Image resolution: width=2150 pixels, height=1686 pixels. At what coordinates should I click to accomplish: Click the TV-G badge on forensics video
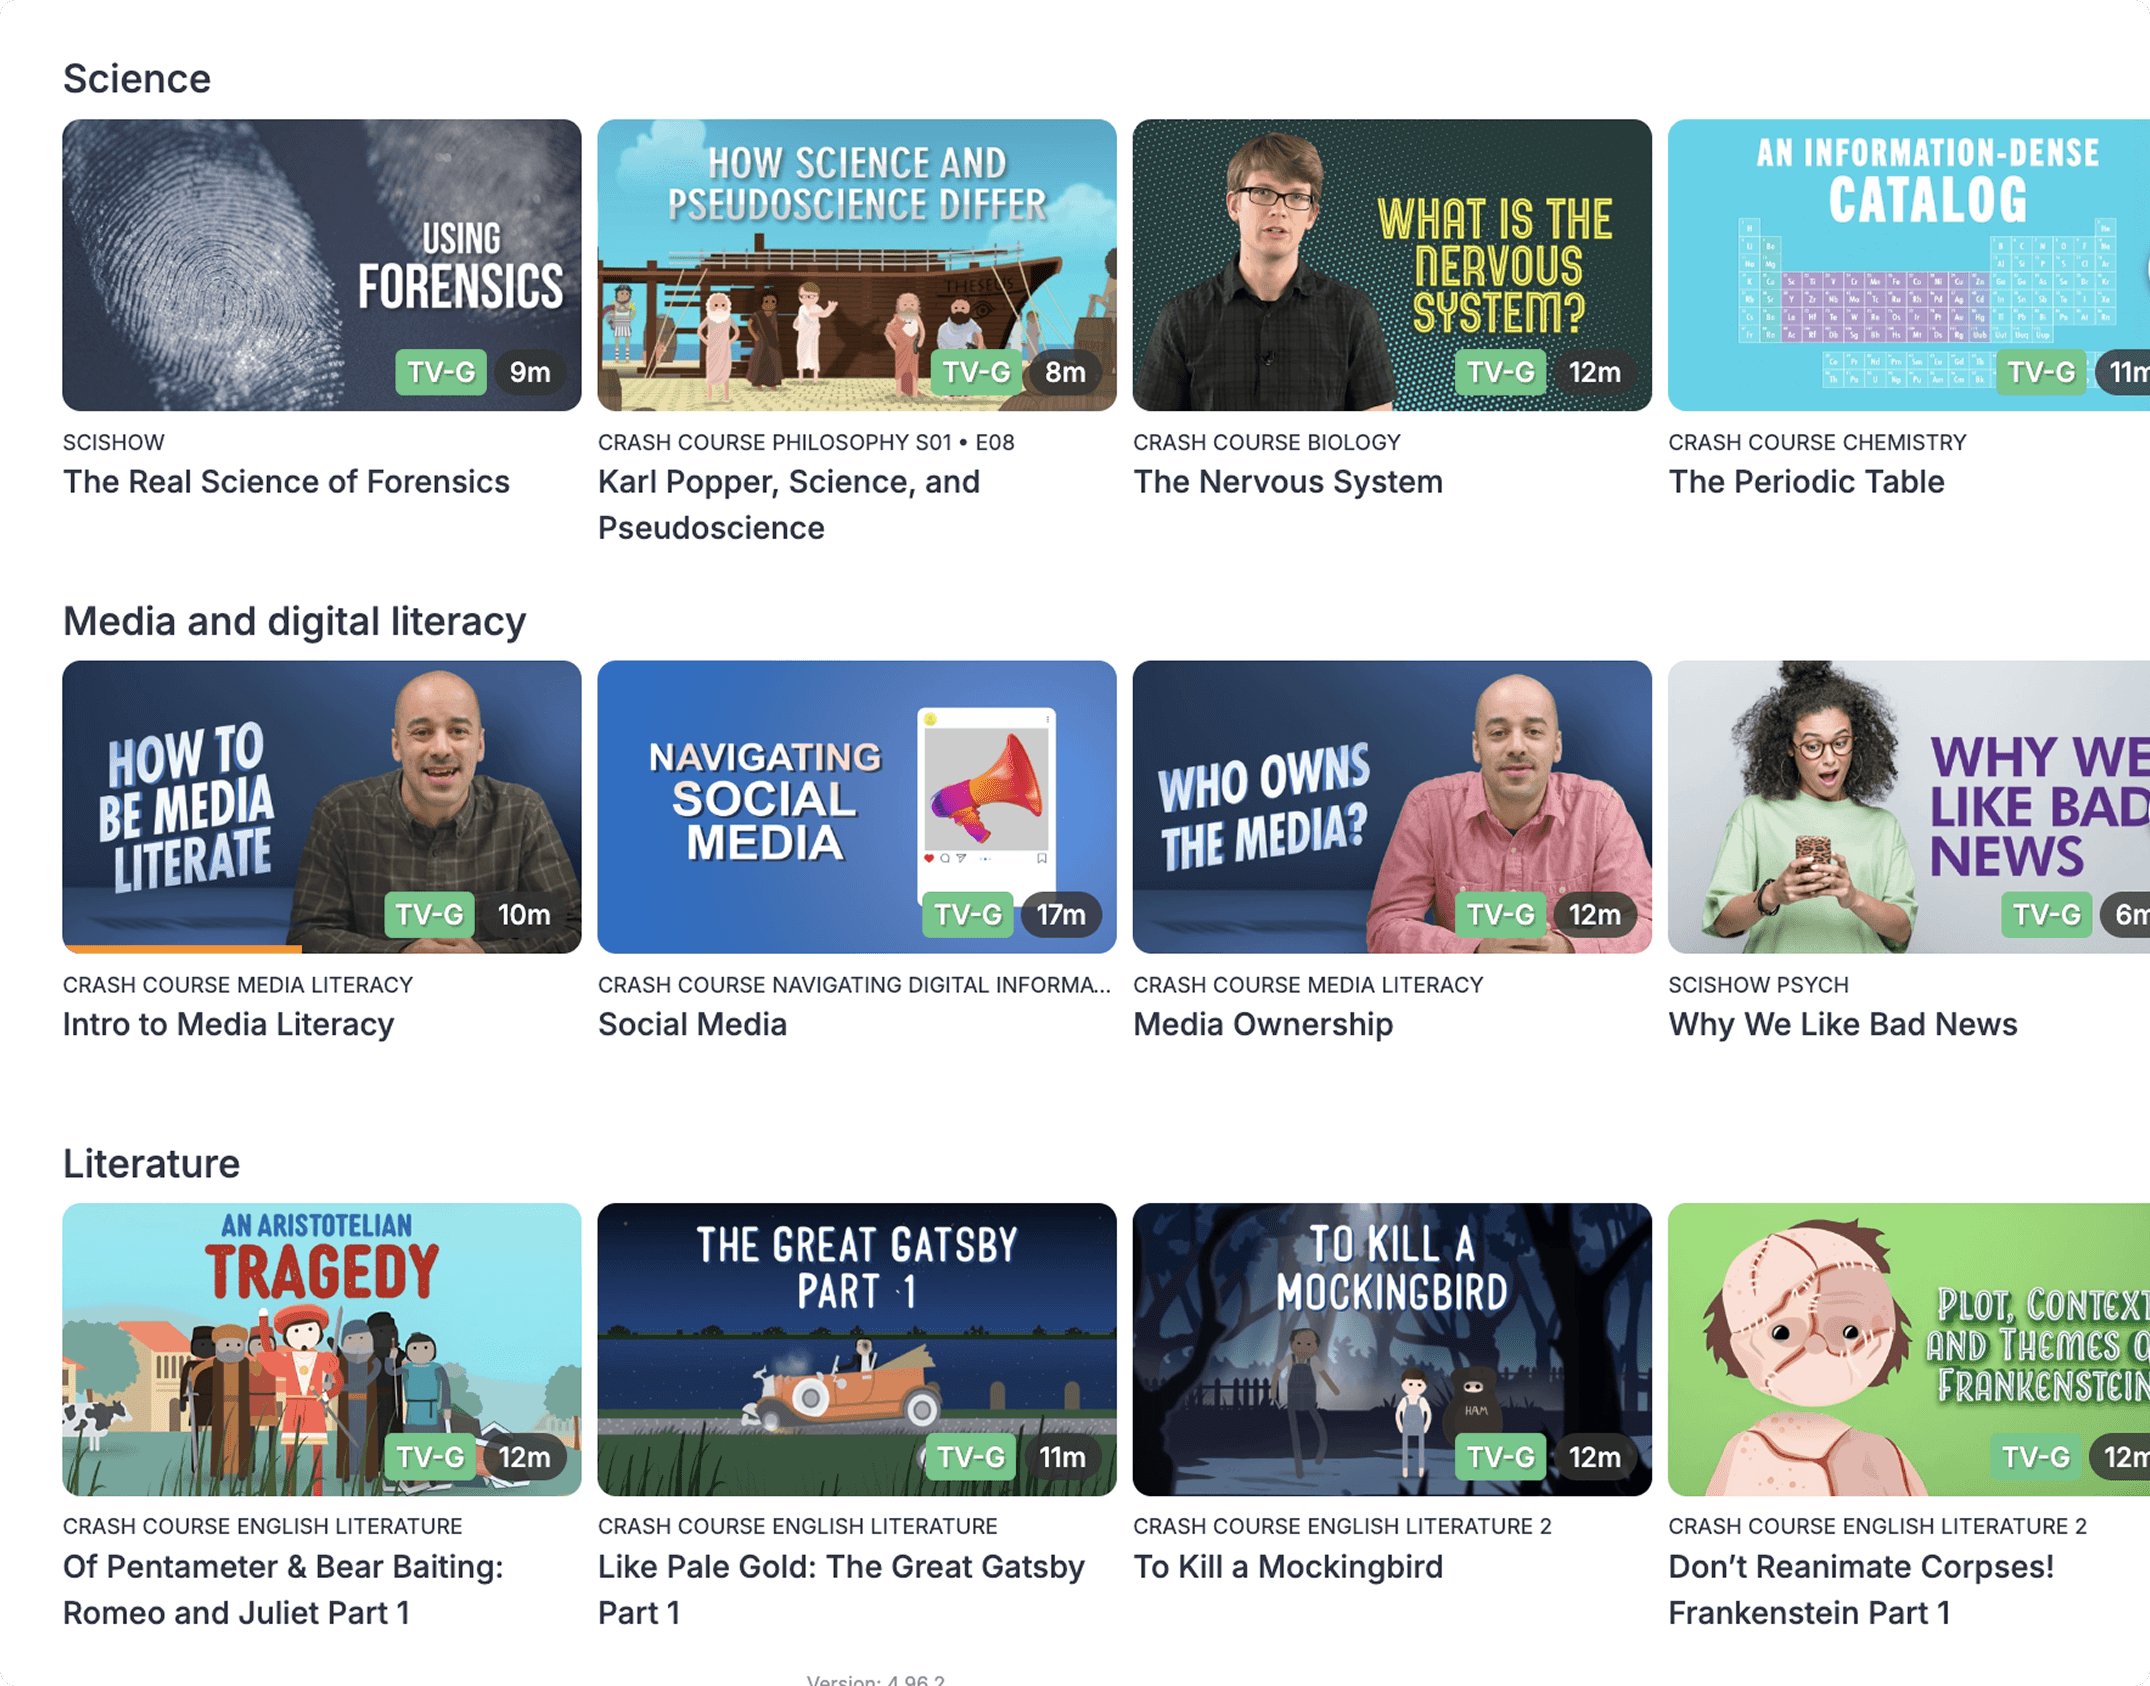(x=441, y=372)
